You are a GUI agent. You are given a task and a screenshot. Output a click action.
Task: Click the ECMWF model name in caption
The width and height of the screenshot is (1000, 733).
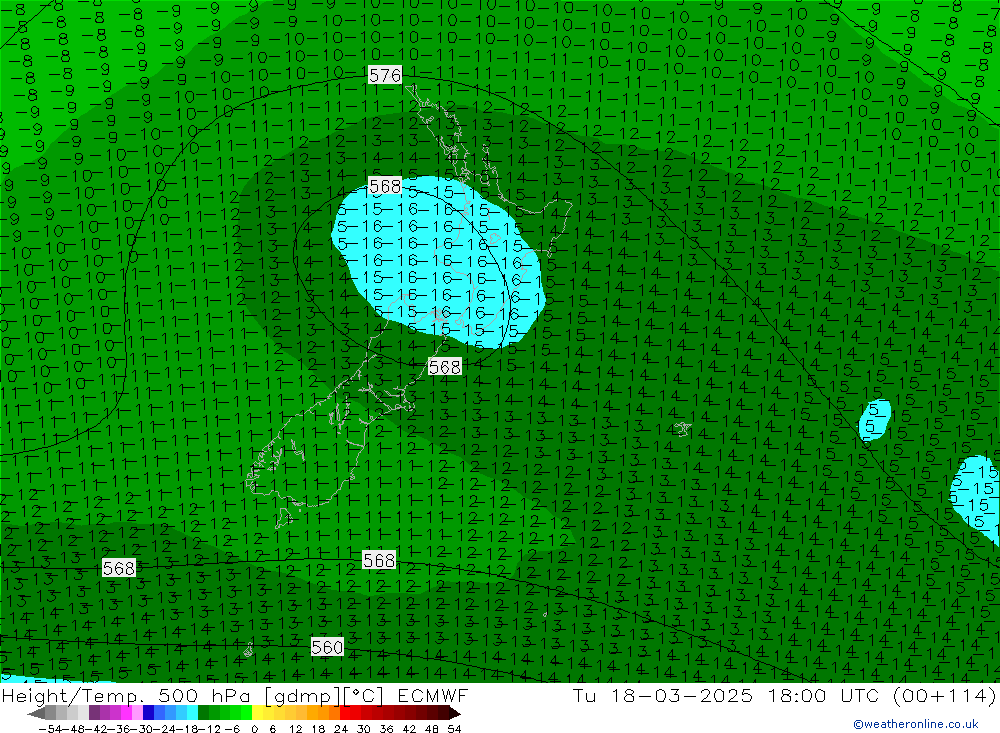433,695
